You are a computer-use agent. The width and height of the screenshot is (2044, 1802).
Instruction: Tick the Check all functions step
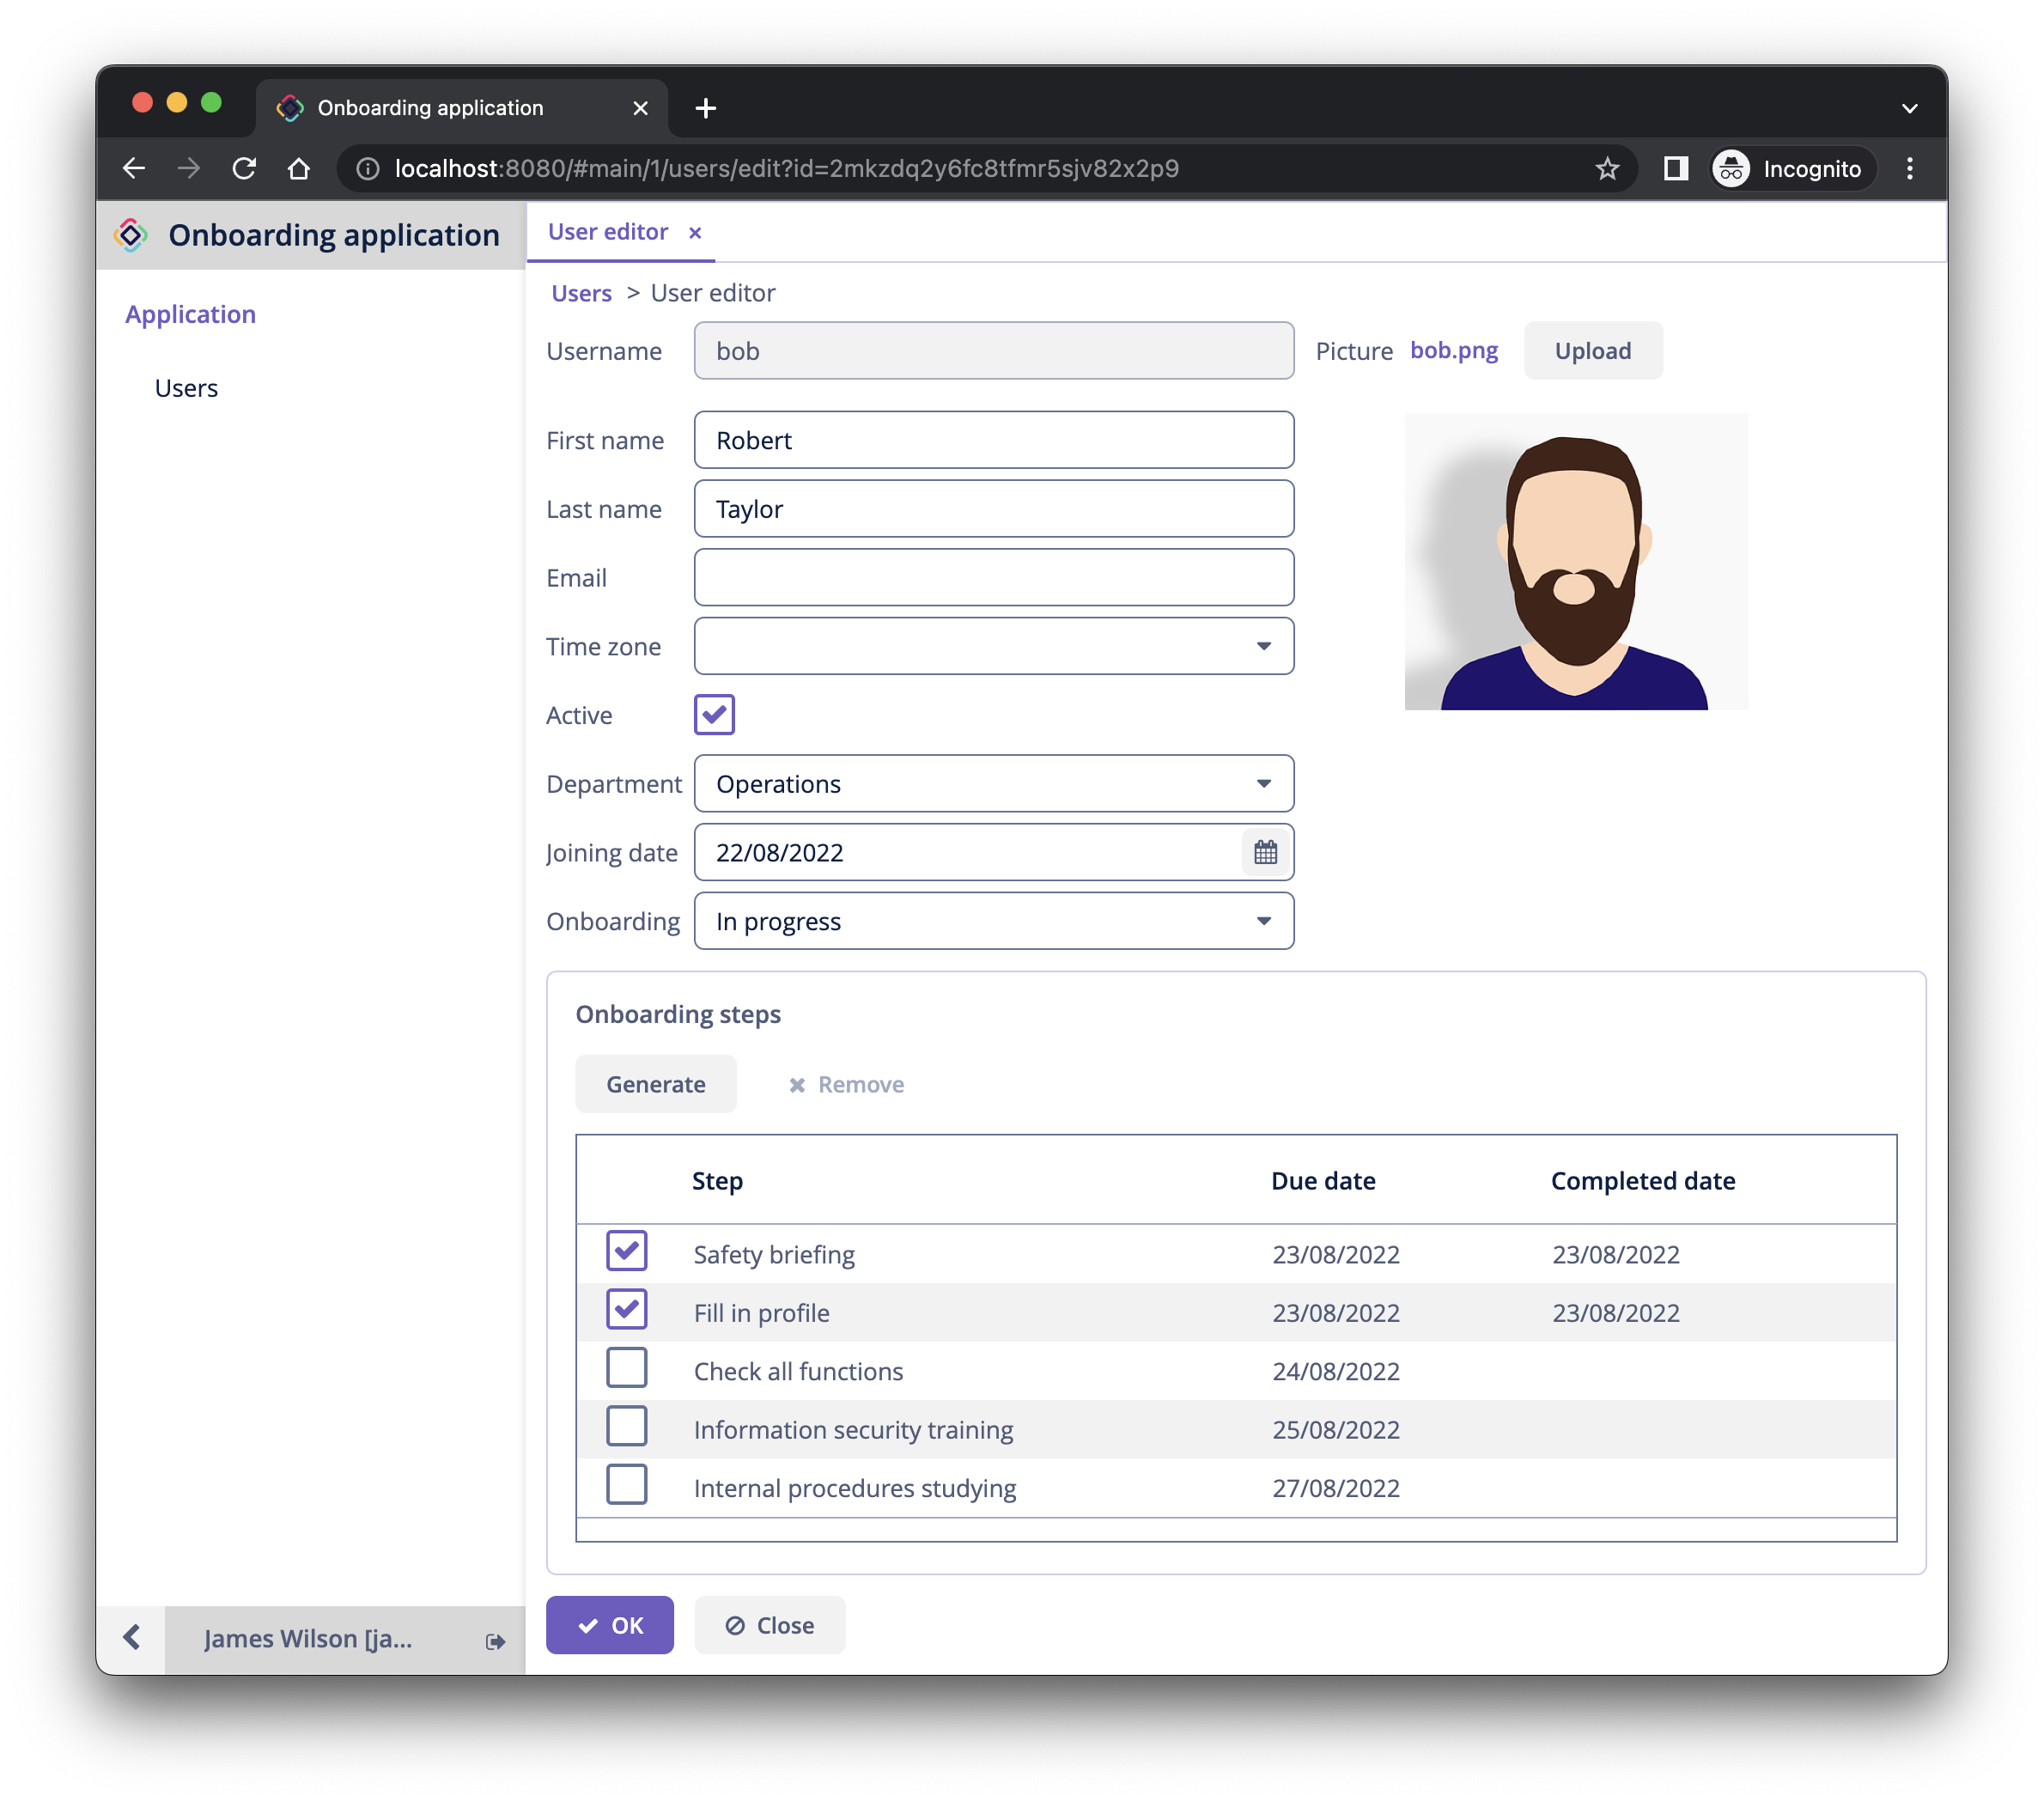pos(626,1369)
